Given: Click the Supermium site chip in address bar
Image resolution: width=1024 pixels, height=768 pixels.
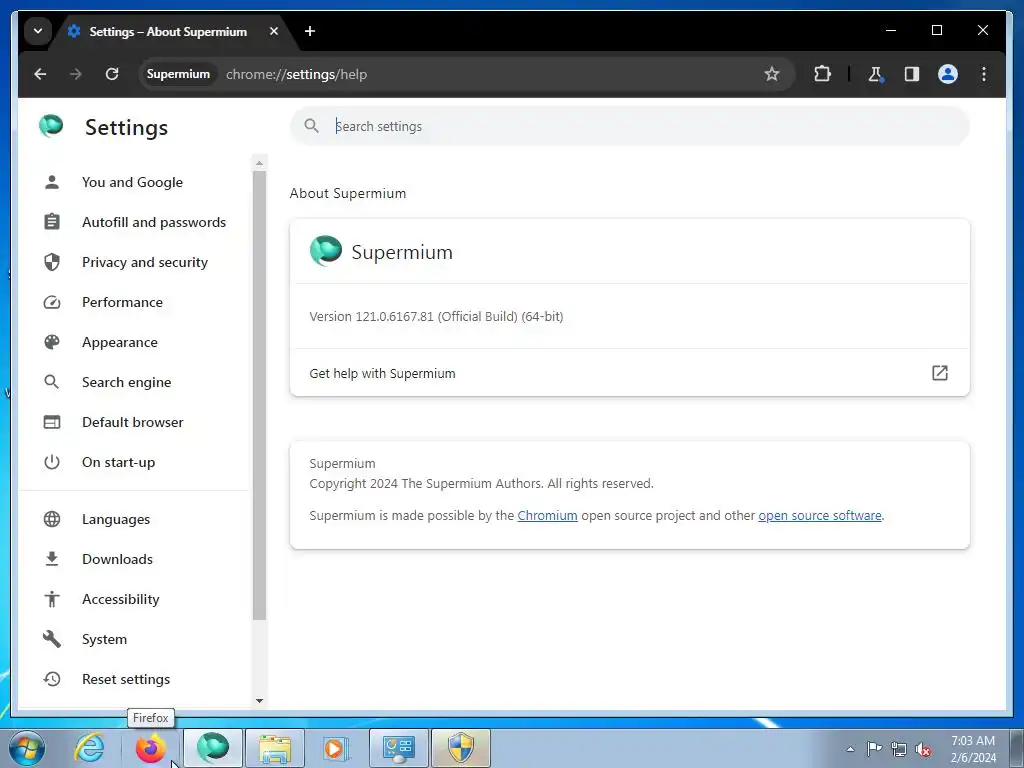Looking at the screenshot, I should tap(178, 74).
